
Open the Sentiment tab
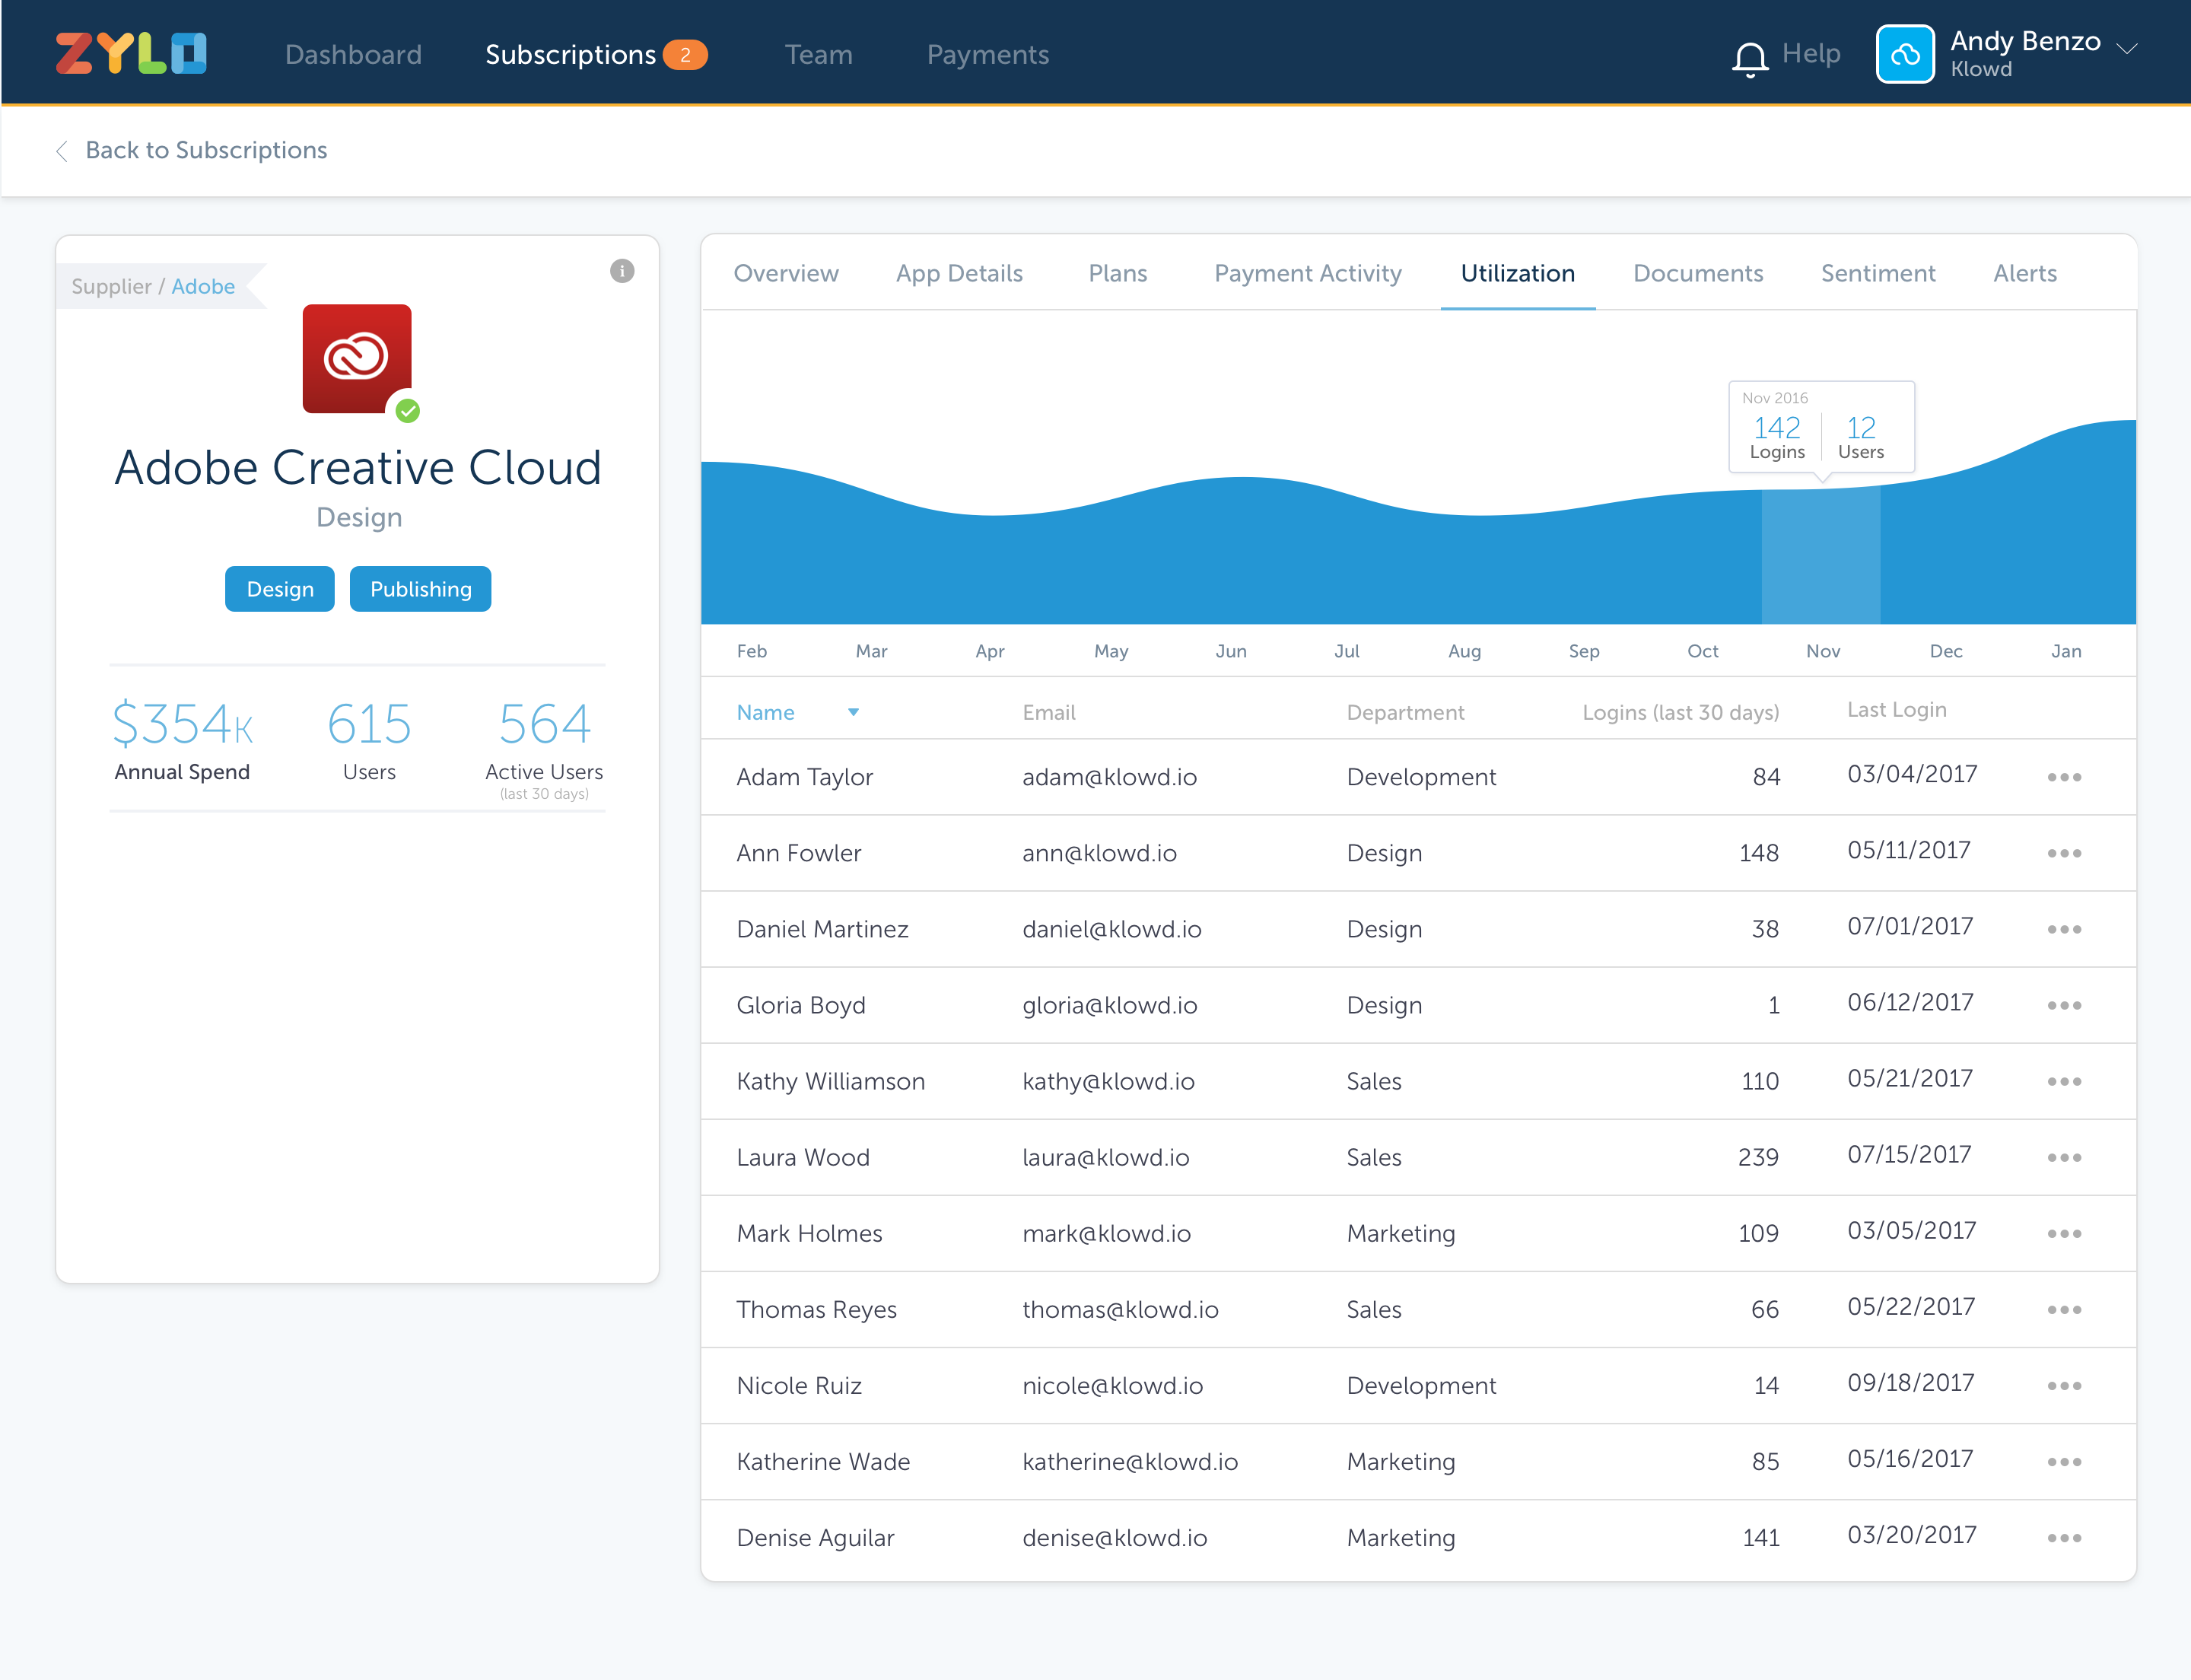coord(1877,273)
